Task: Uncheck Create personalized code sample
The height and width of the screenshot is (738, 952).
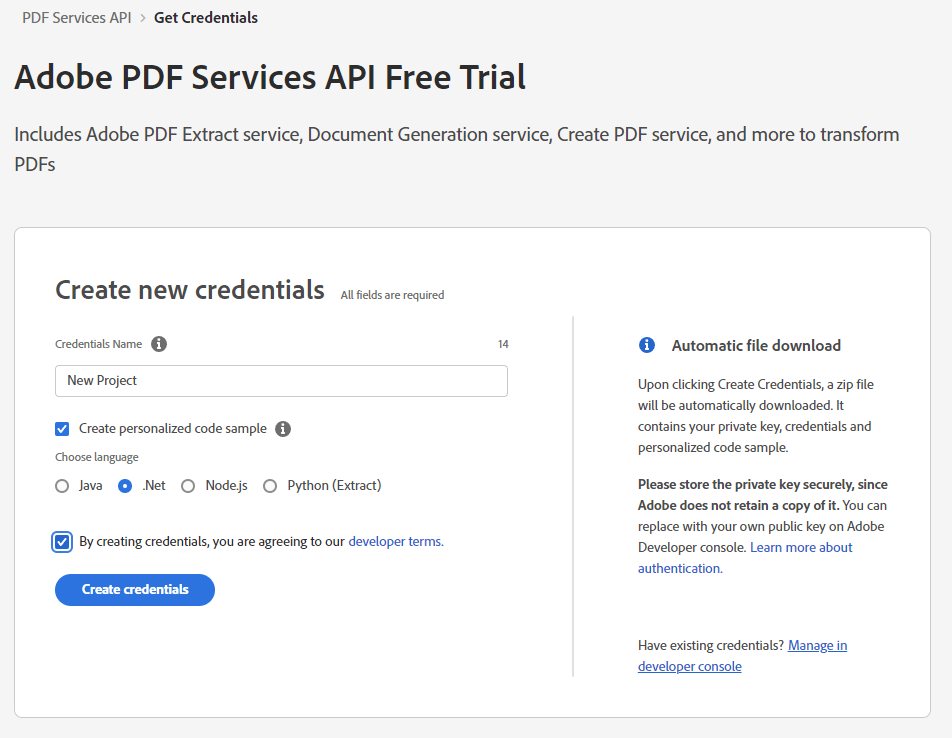Action: coord(62,429)
